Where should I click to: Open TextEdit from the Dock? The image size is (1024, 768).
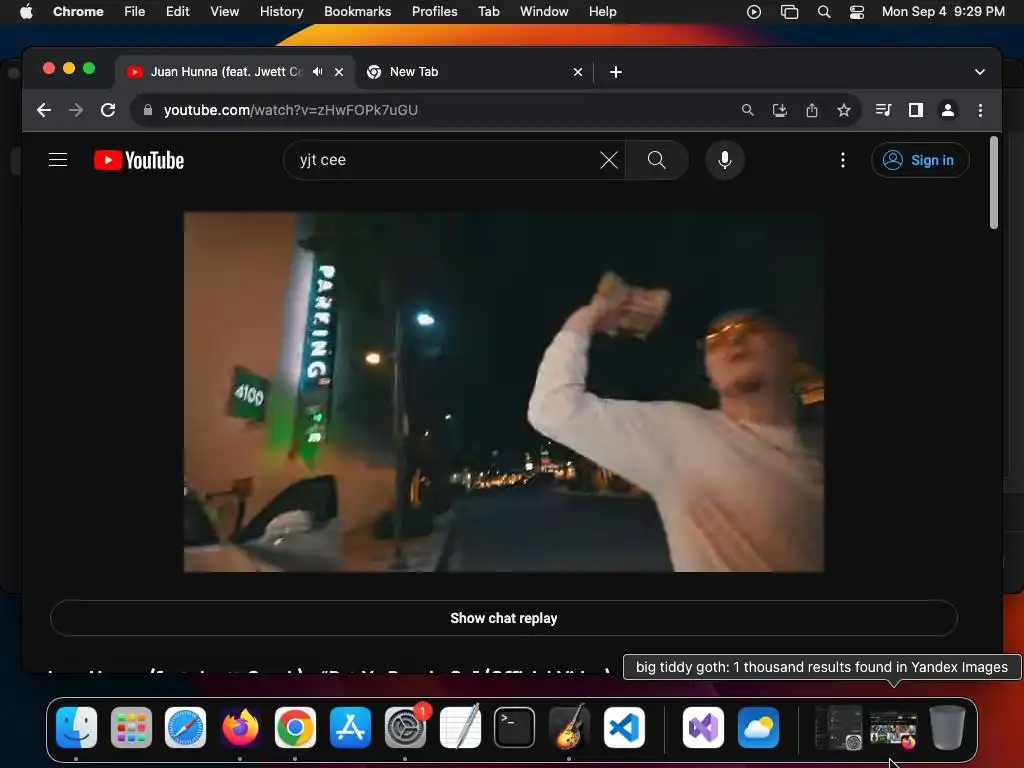pos(460,727)
